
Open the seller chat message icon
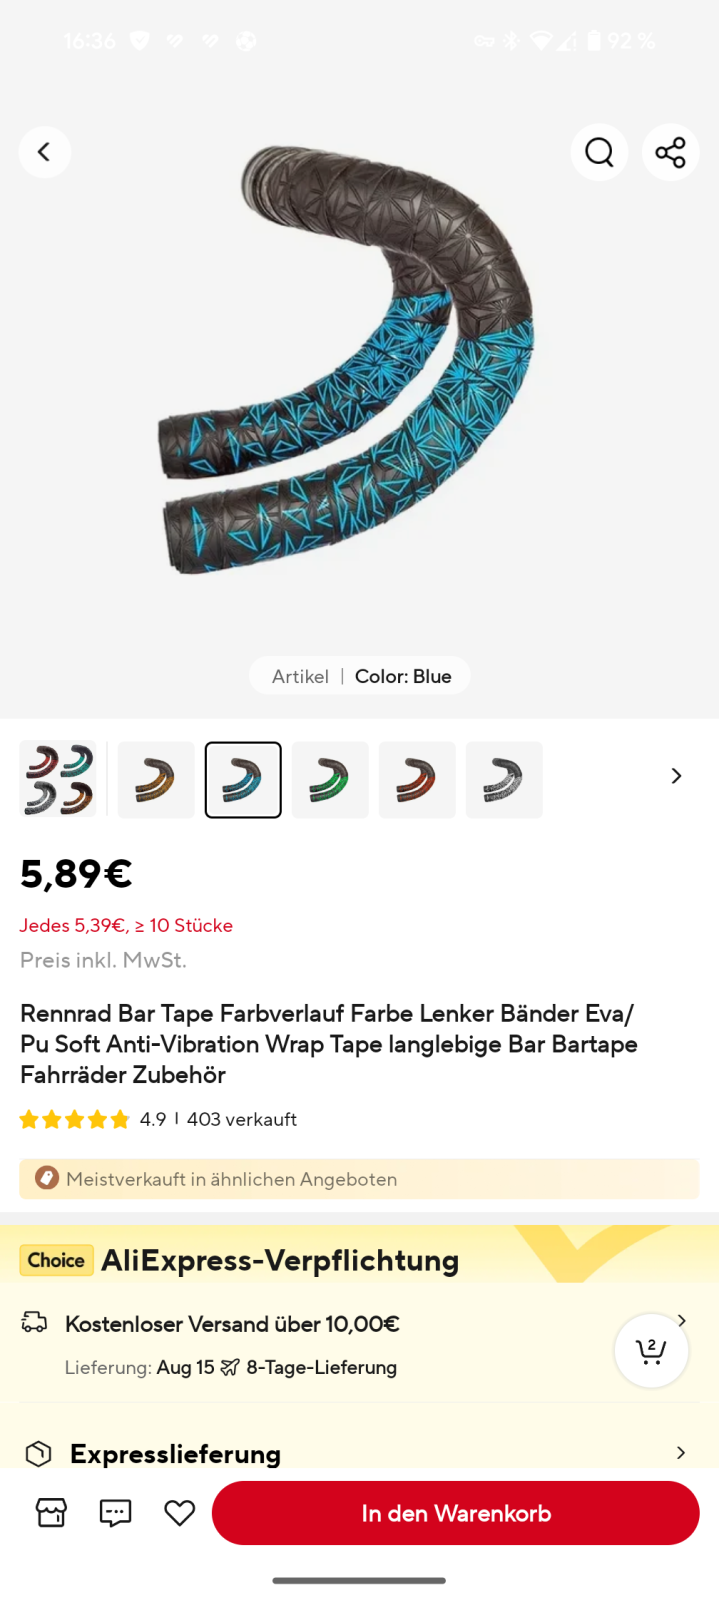[x=115, y=1513]
